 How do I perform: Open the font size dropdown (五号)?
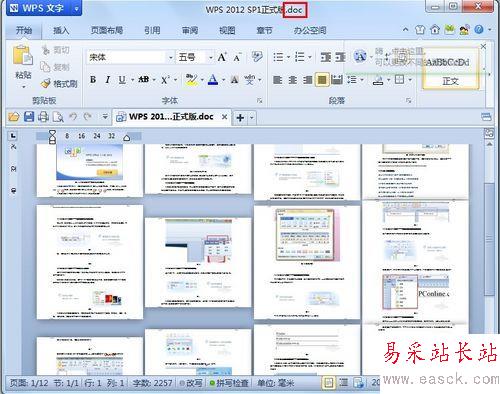pyautogui.click(x=211, y=58)
